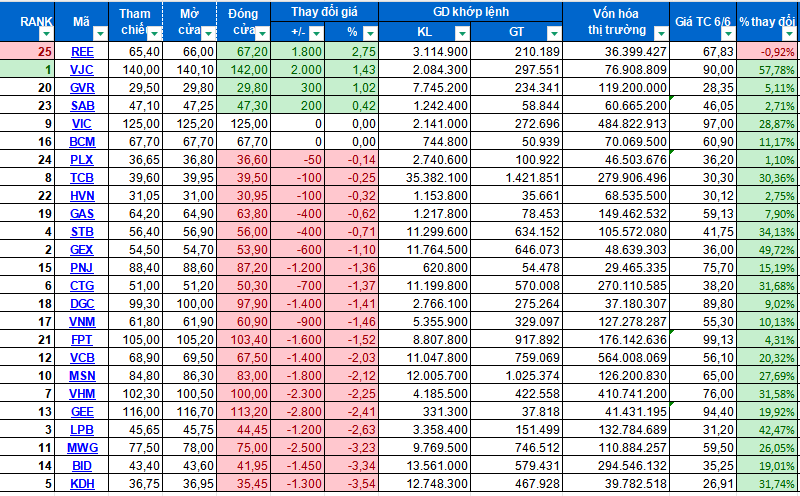Select REE closing price 67,20 cell

pos(244,52)
